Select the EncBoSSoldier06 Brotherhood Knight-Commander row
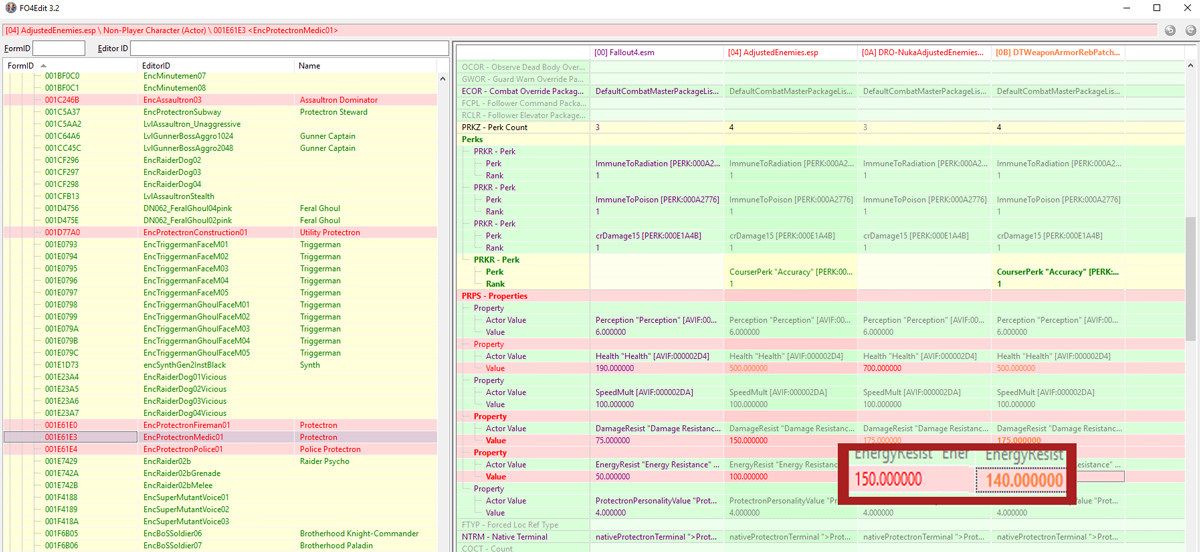 (x=221, y=533)
